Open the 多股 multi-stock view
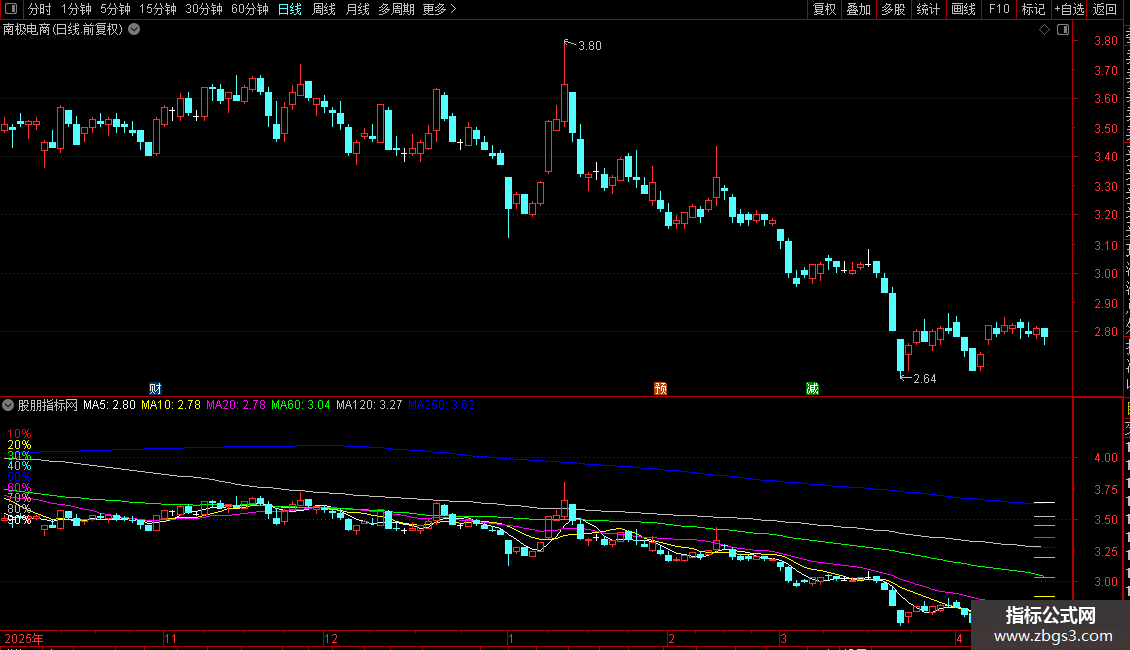The image size is (1130, 650). 893,9
